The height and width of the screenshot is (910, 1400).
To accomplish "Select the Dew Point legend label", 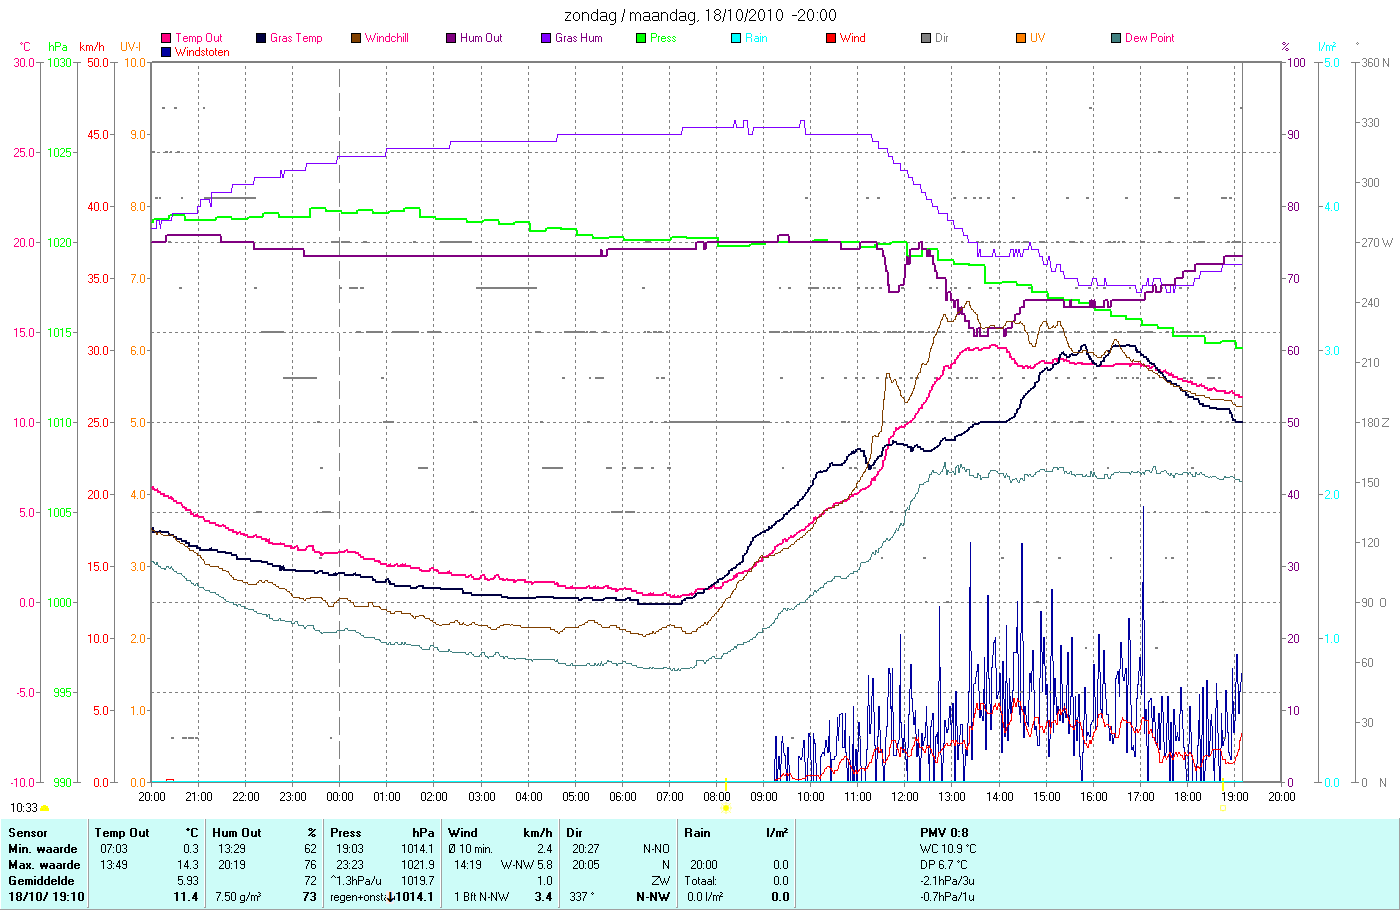I will point(1150,38).
